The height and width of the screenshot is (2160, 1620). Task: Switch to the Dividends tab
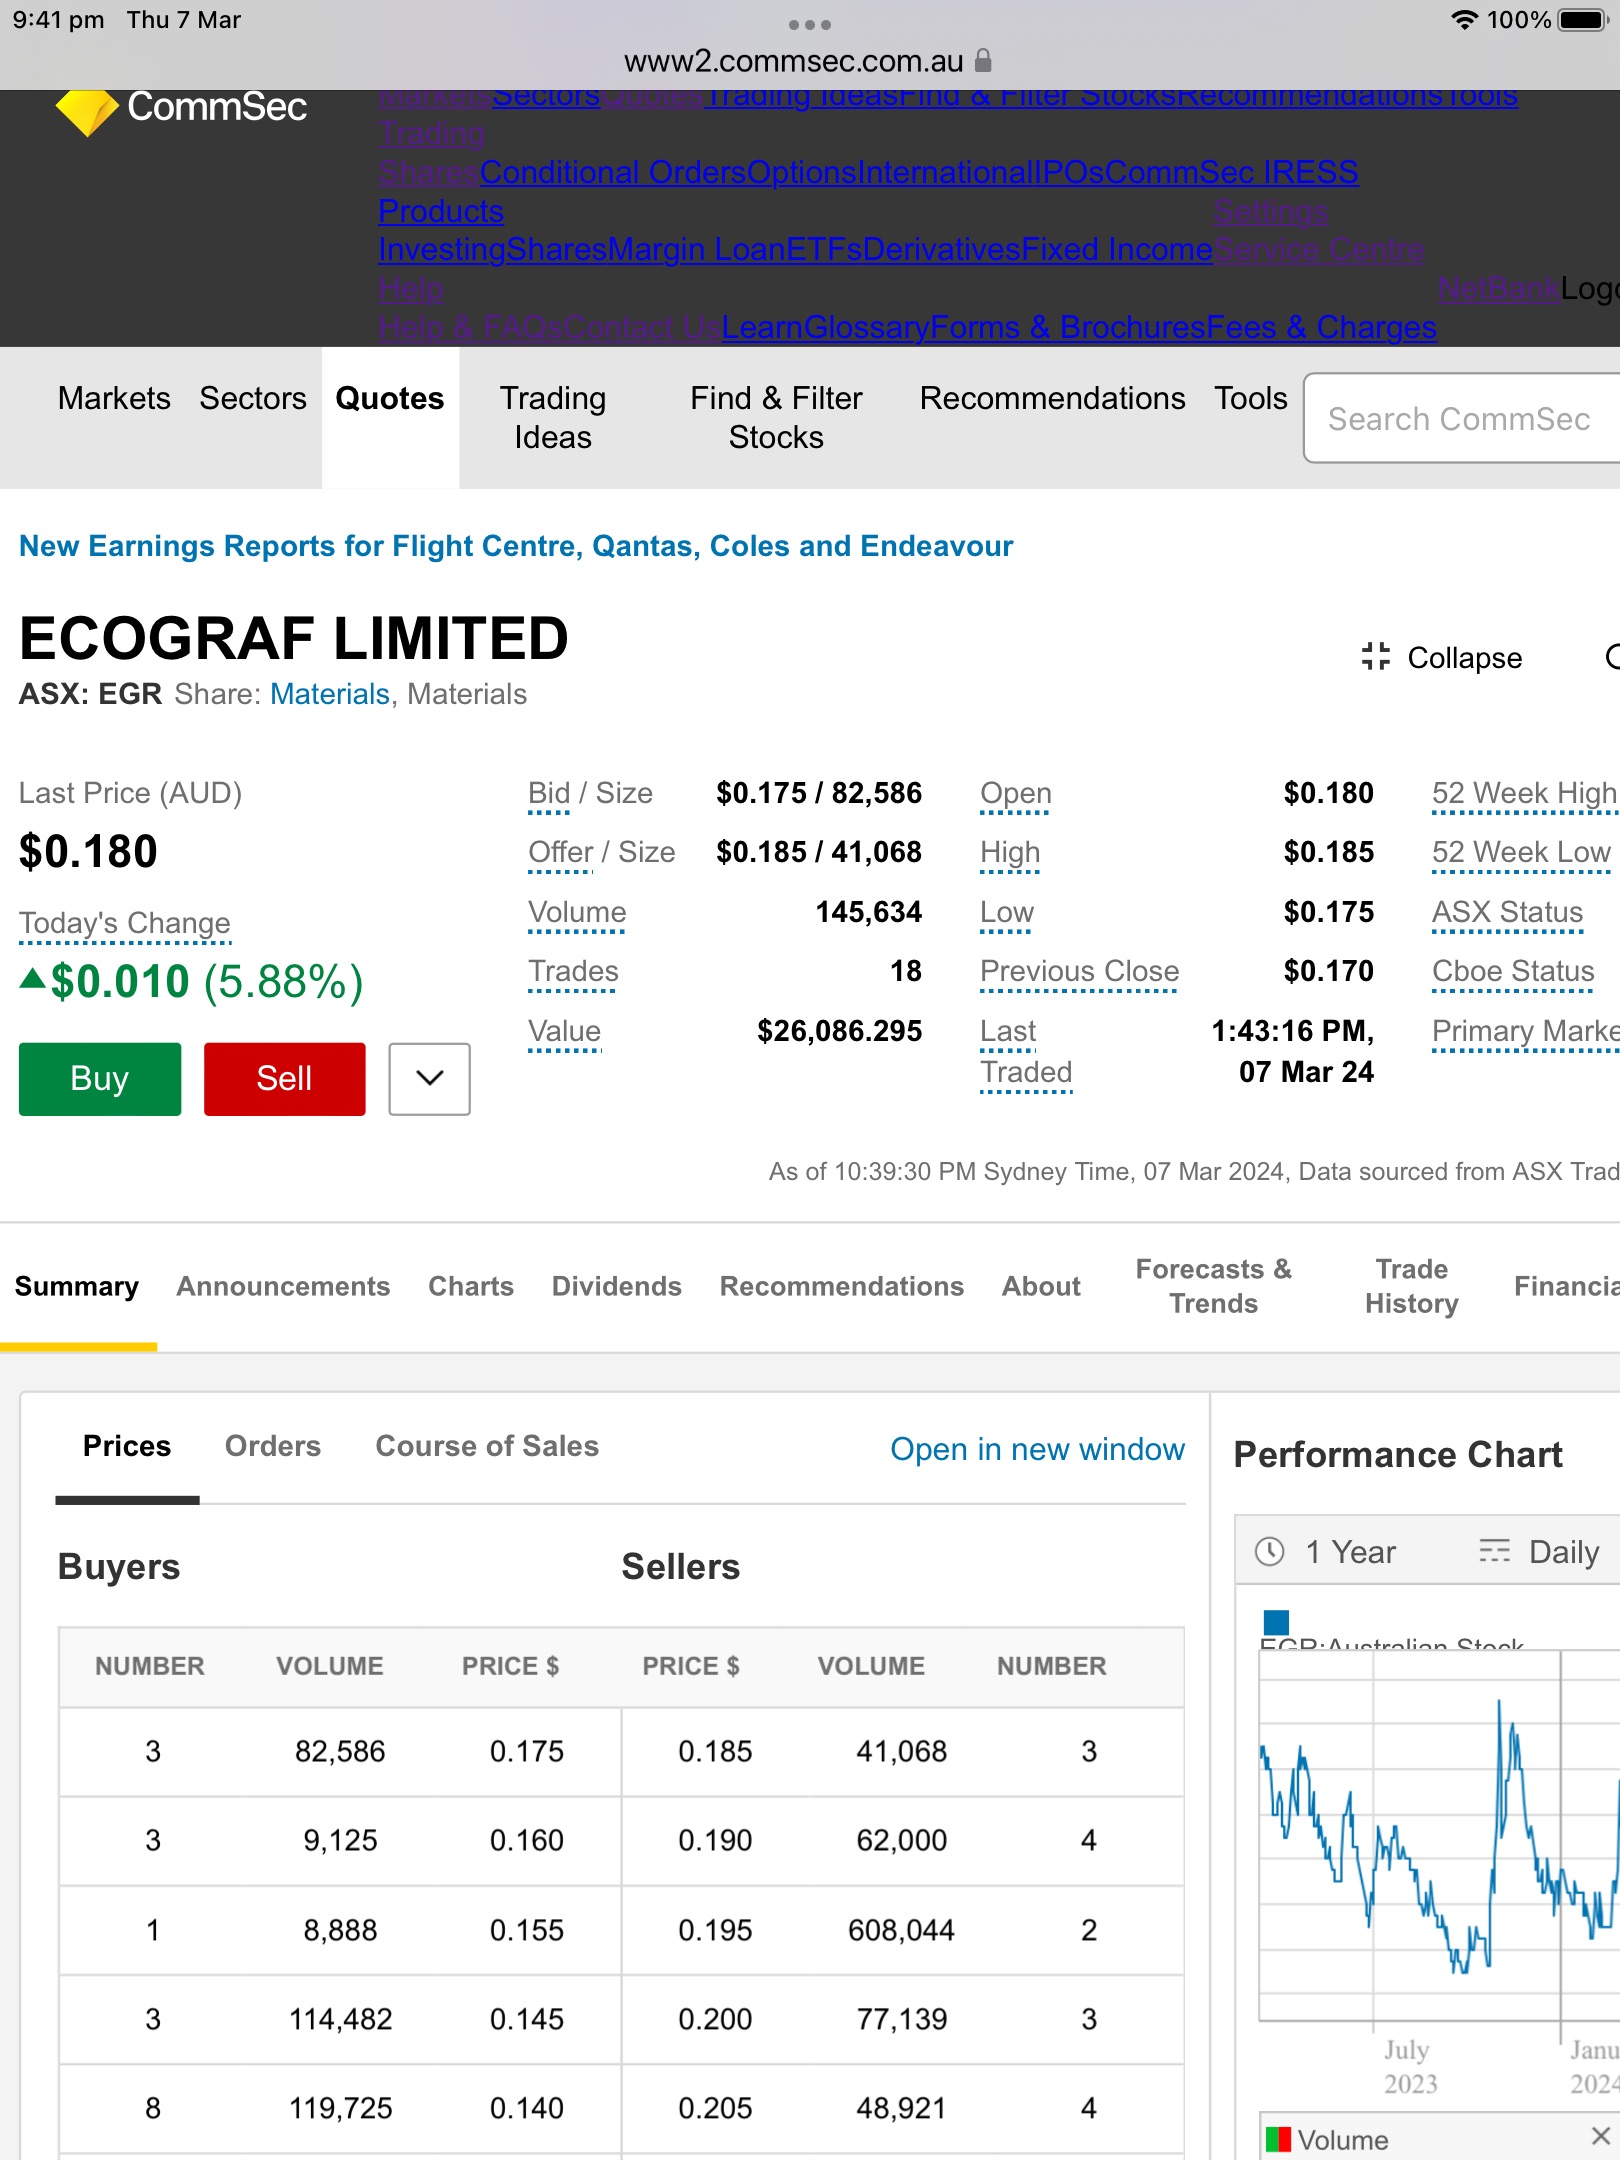click(617, 1286)
